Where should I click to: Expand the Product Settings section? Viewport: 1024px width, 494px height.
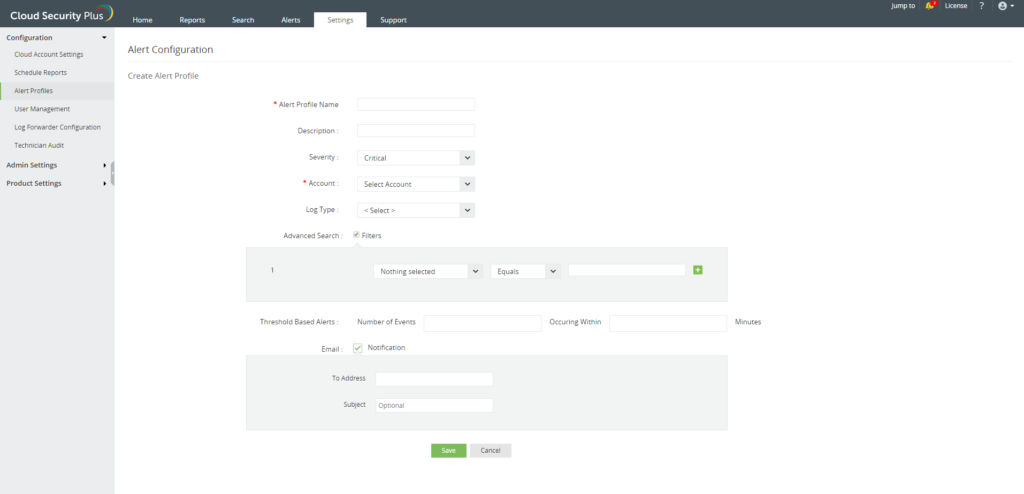56,183
